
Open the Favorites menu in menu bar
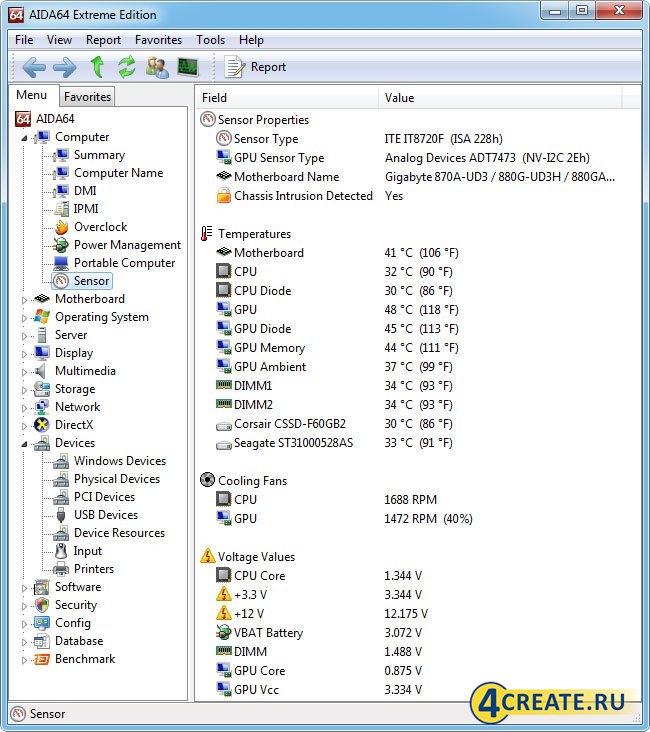pyautogui.click(x=158, y=40)
